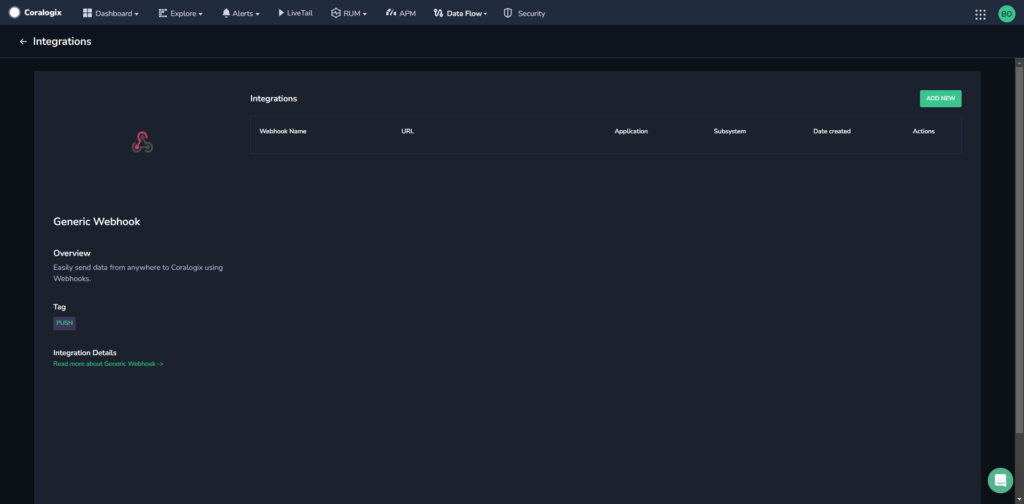
Task: Click the page vertical scrollbar
Action: [x=1019, y=248]
